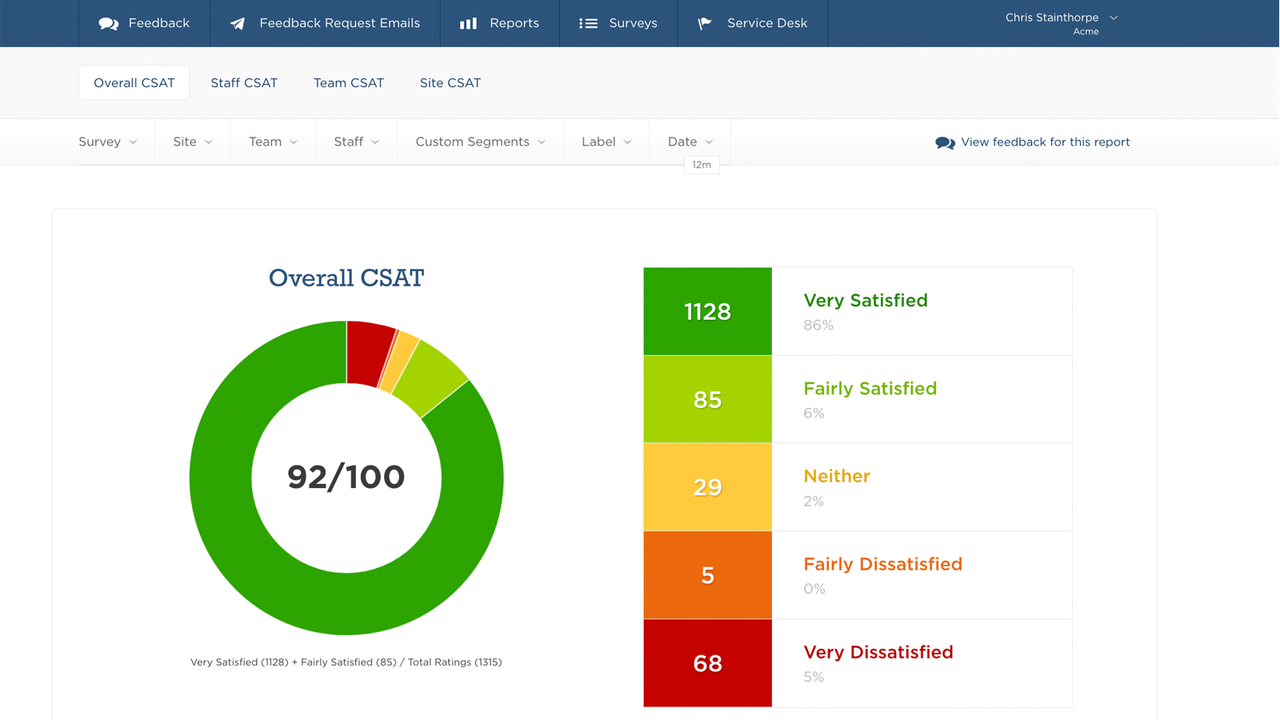Image resolution: width=1280 pixels, height=720 pixels.
Task: Open the Custom Segments dropdown
Action: [480, 141]
